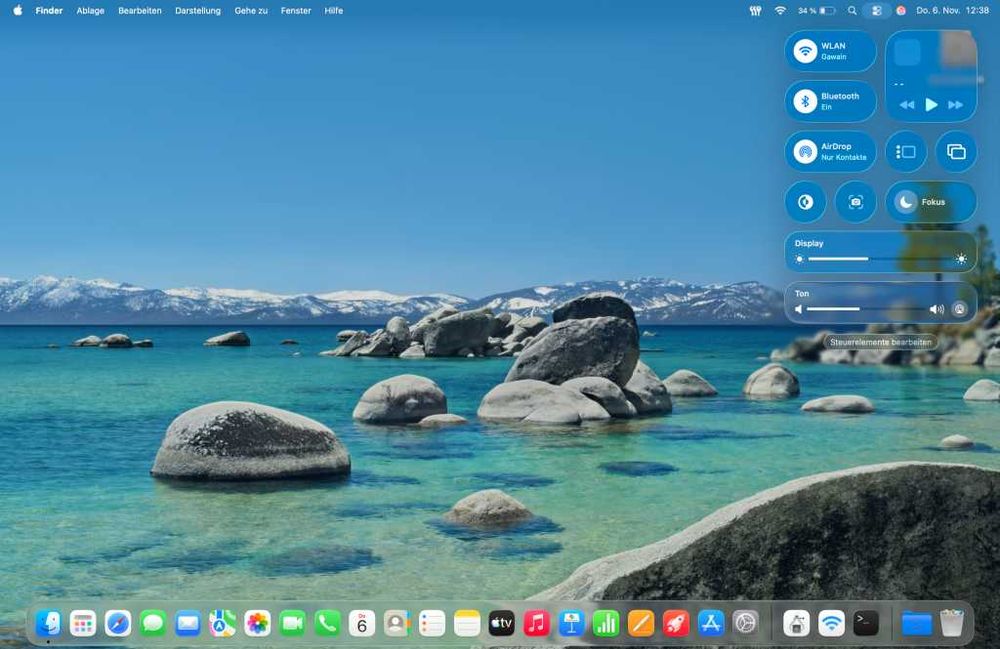Screen dimensions: 1000x649
Task: Open App Store from the Dock
Action: pyautogui.click(x=710, y=623)
